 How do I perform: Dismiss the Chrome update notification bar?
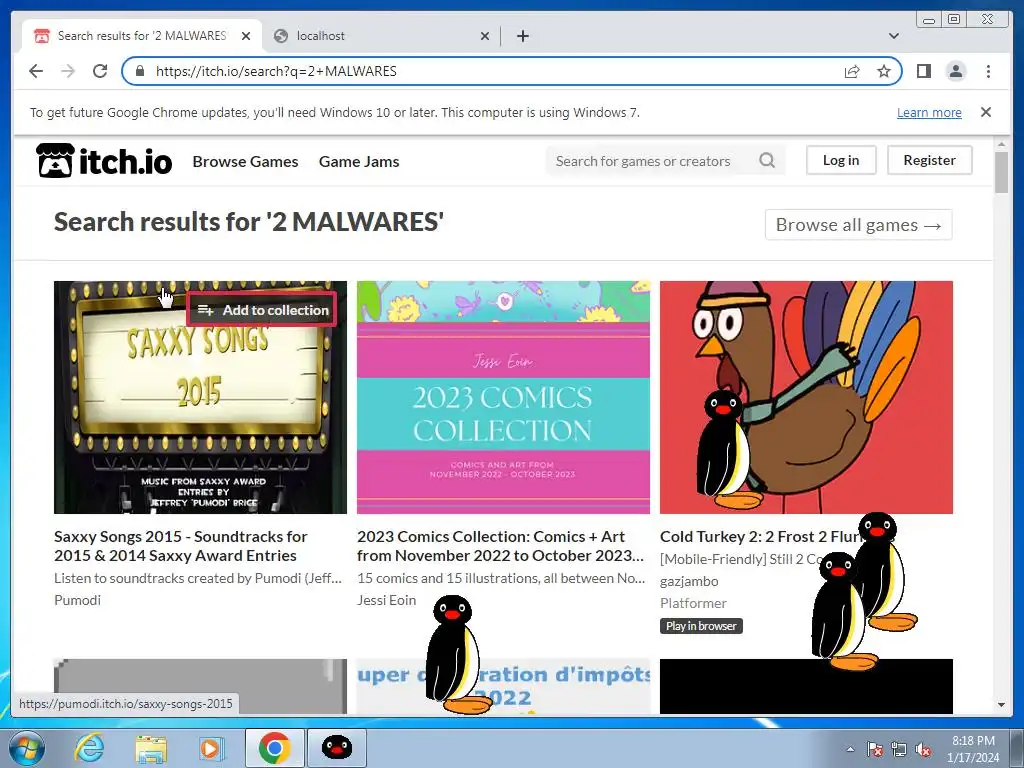tap(986, 112)
